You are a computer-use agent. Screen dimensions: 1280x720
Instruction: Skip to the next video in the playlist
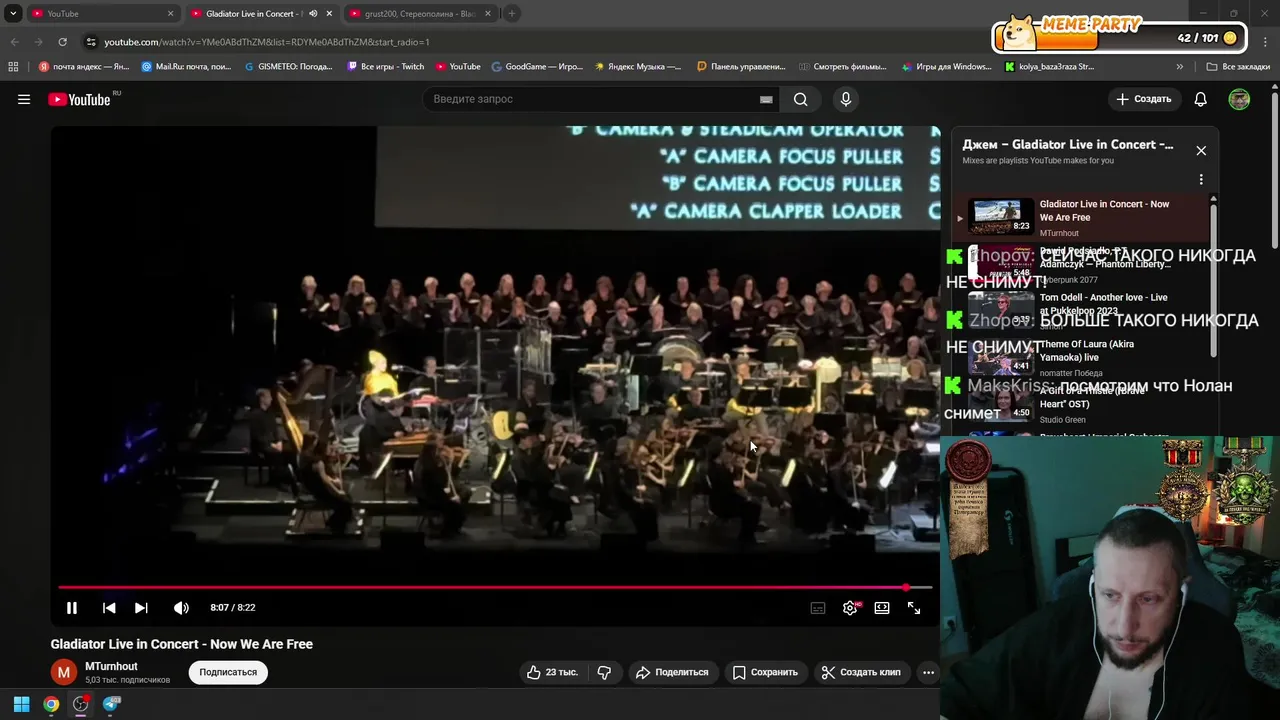click(x=141, y=608)
